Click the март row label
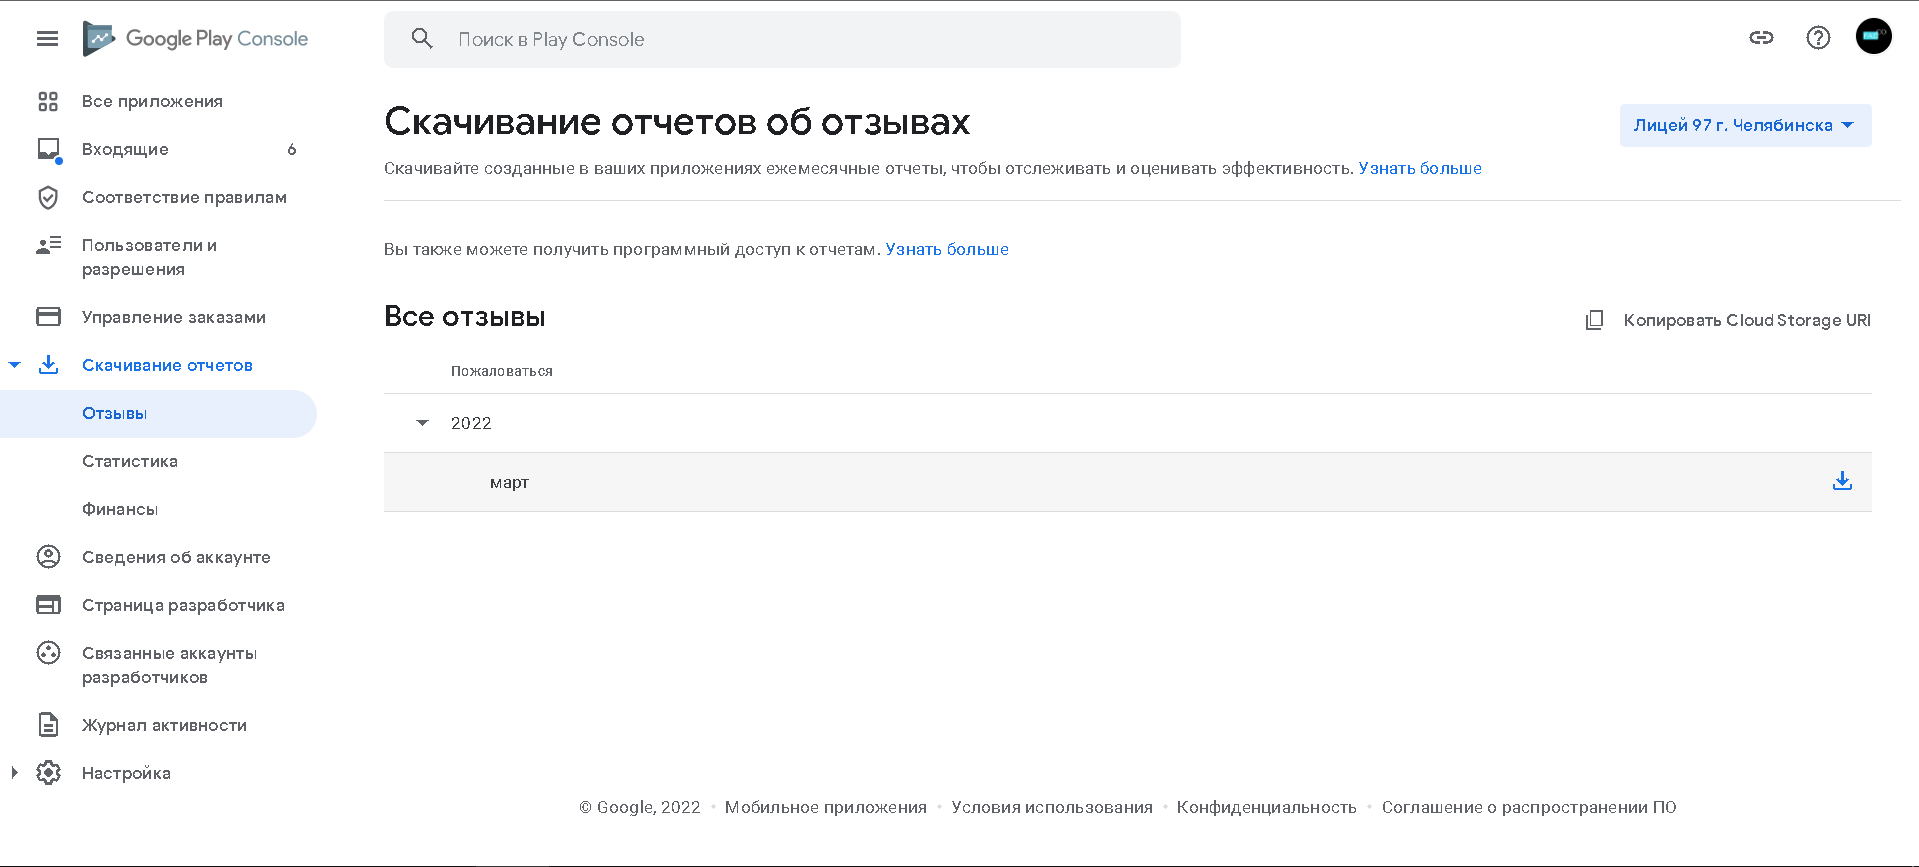 (x=509, y=482)
